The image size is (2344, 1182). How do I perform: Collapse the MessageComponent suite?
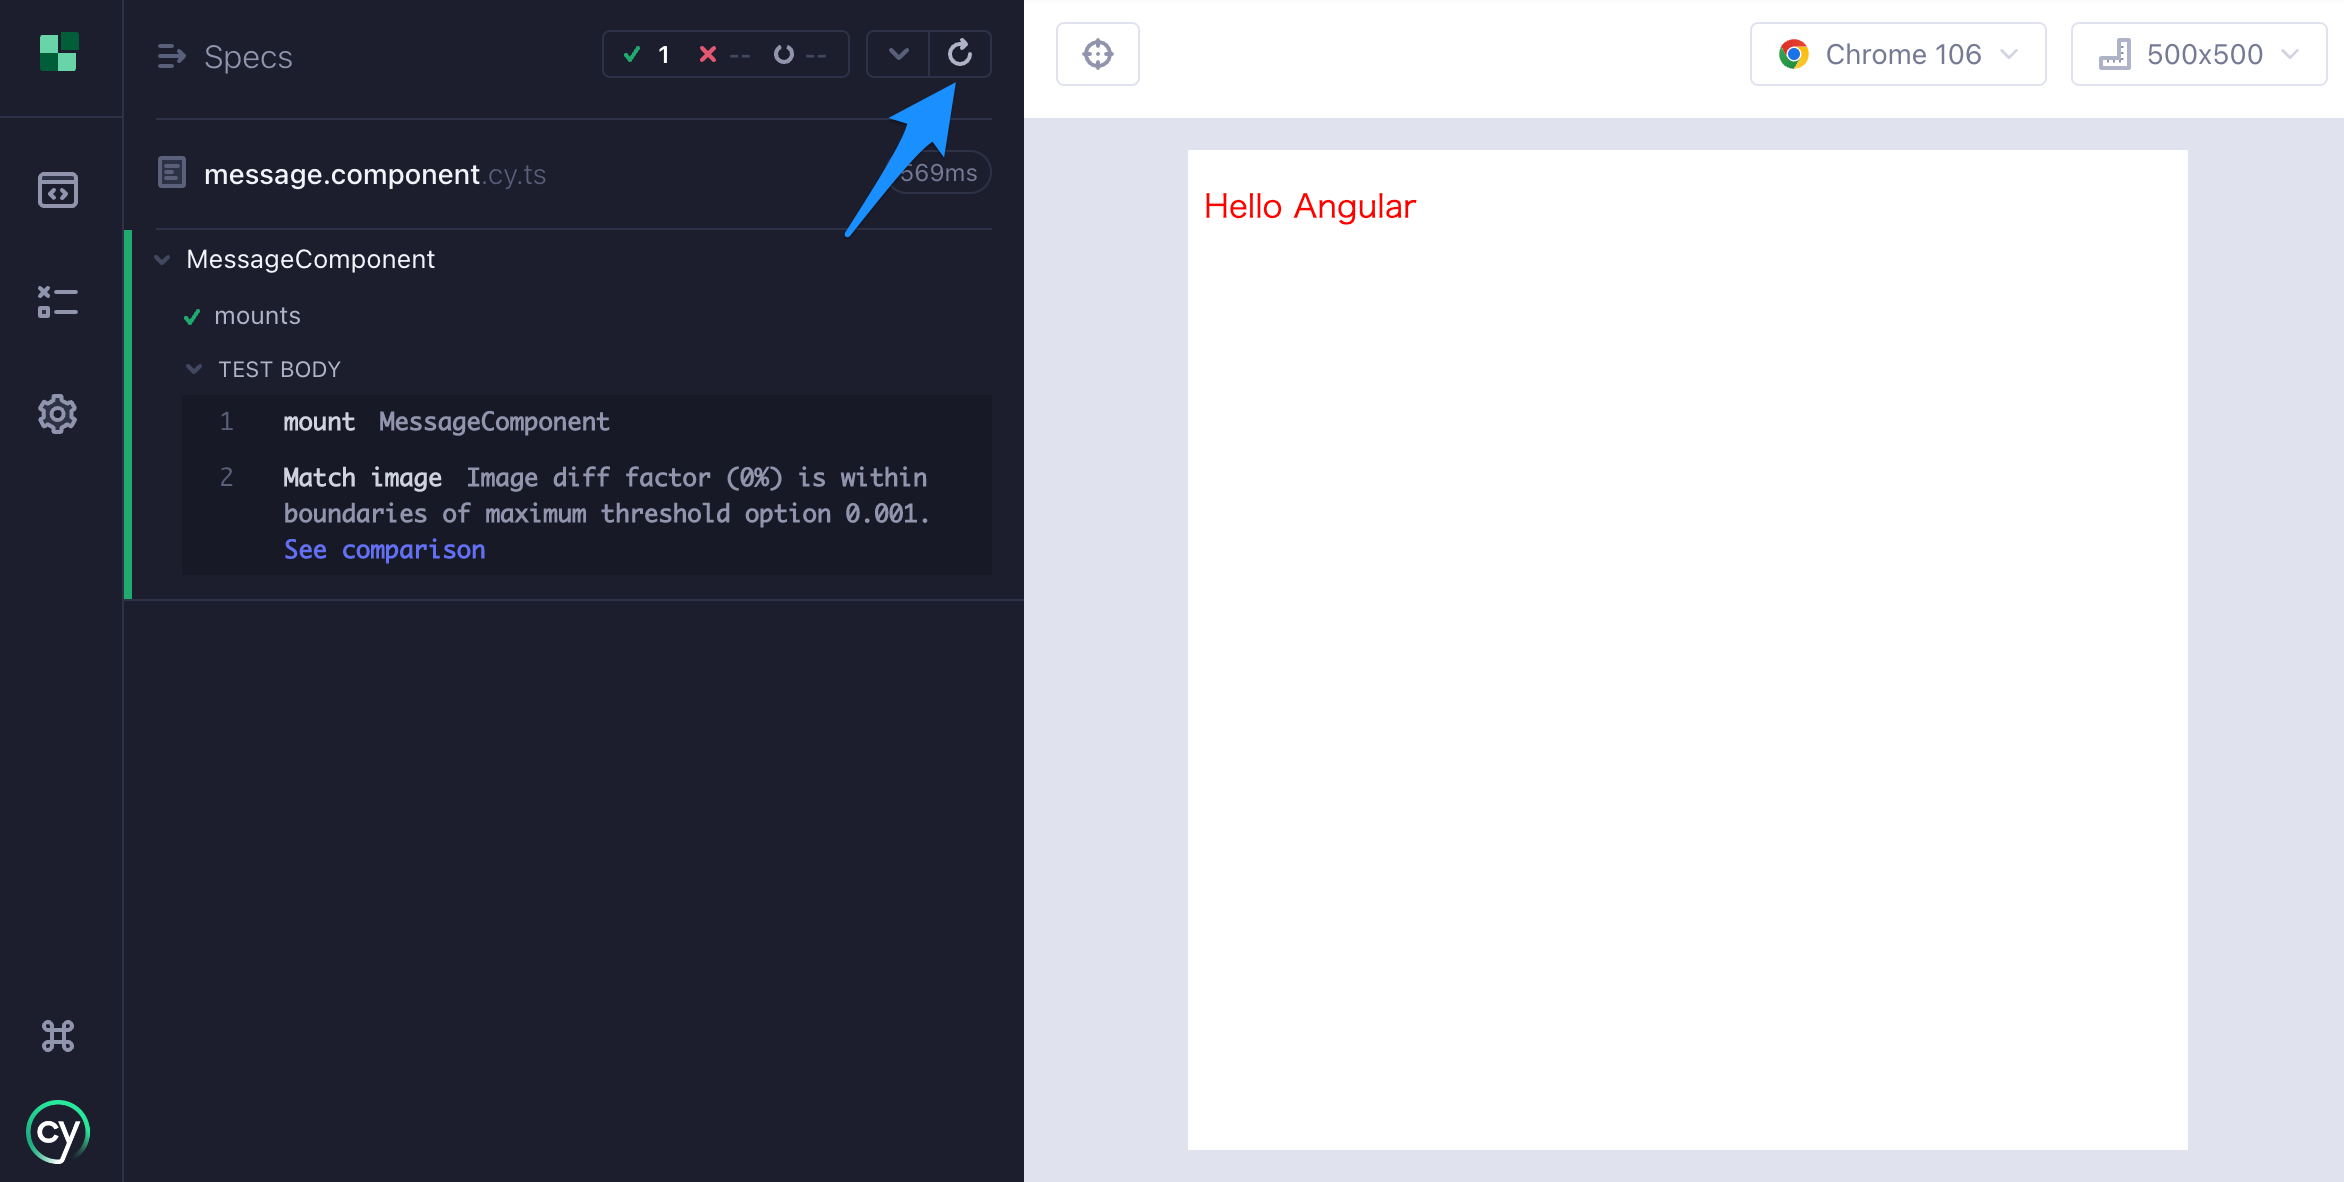(162, 260)
